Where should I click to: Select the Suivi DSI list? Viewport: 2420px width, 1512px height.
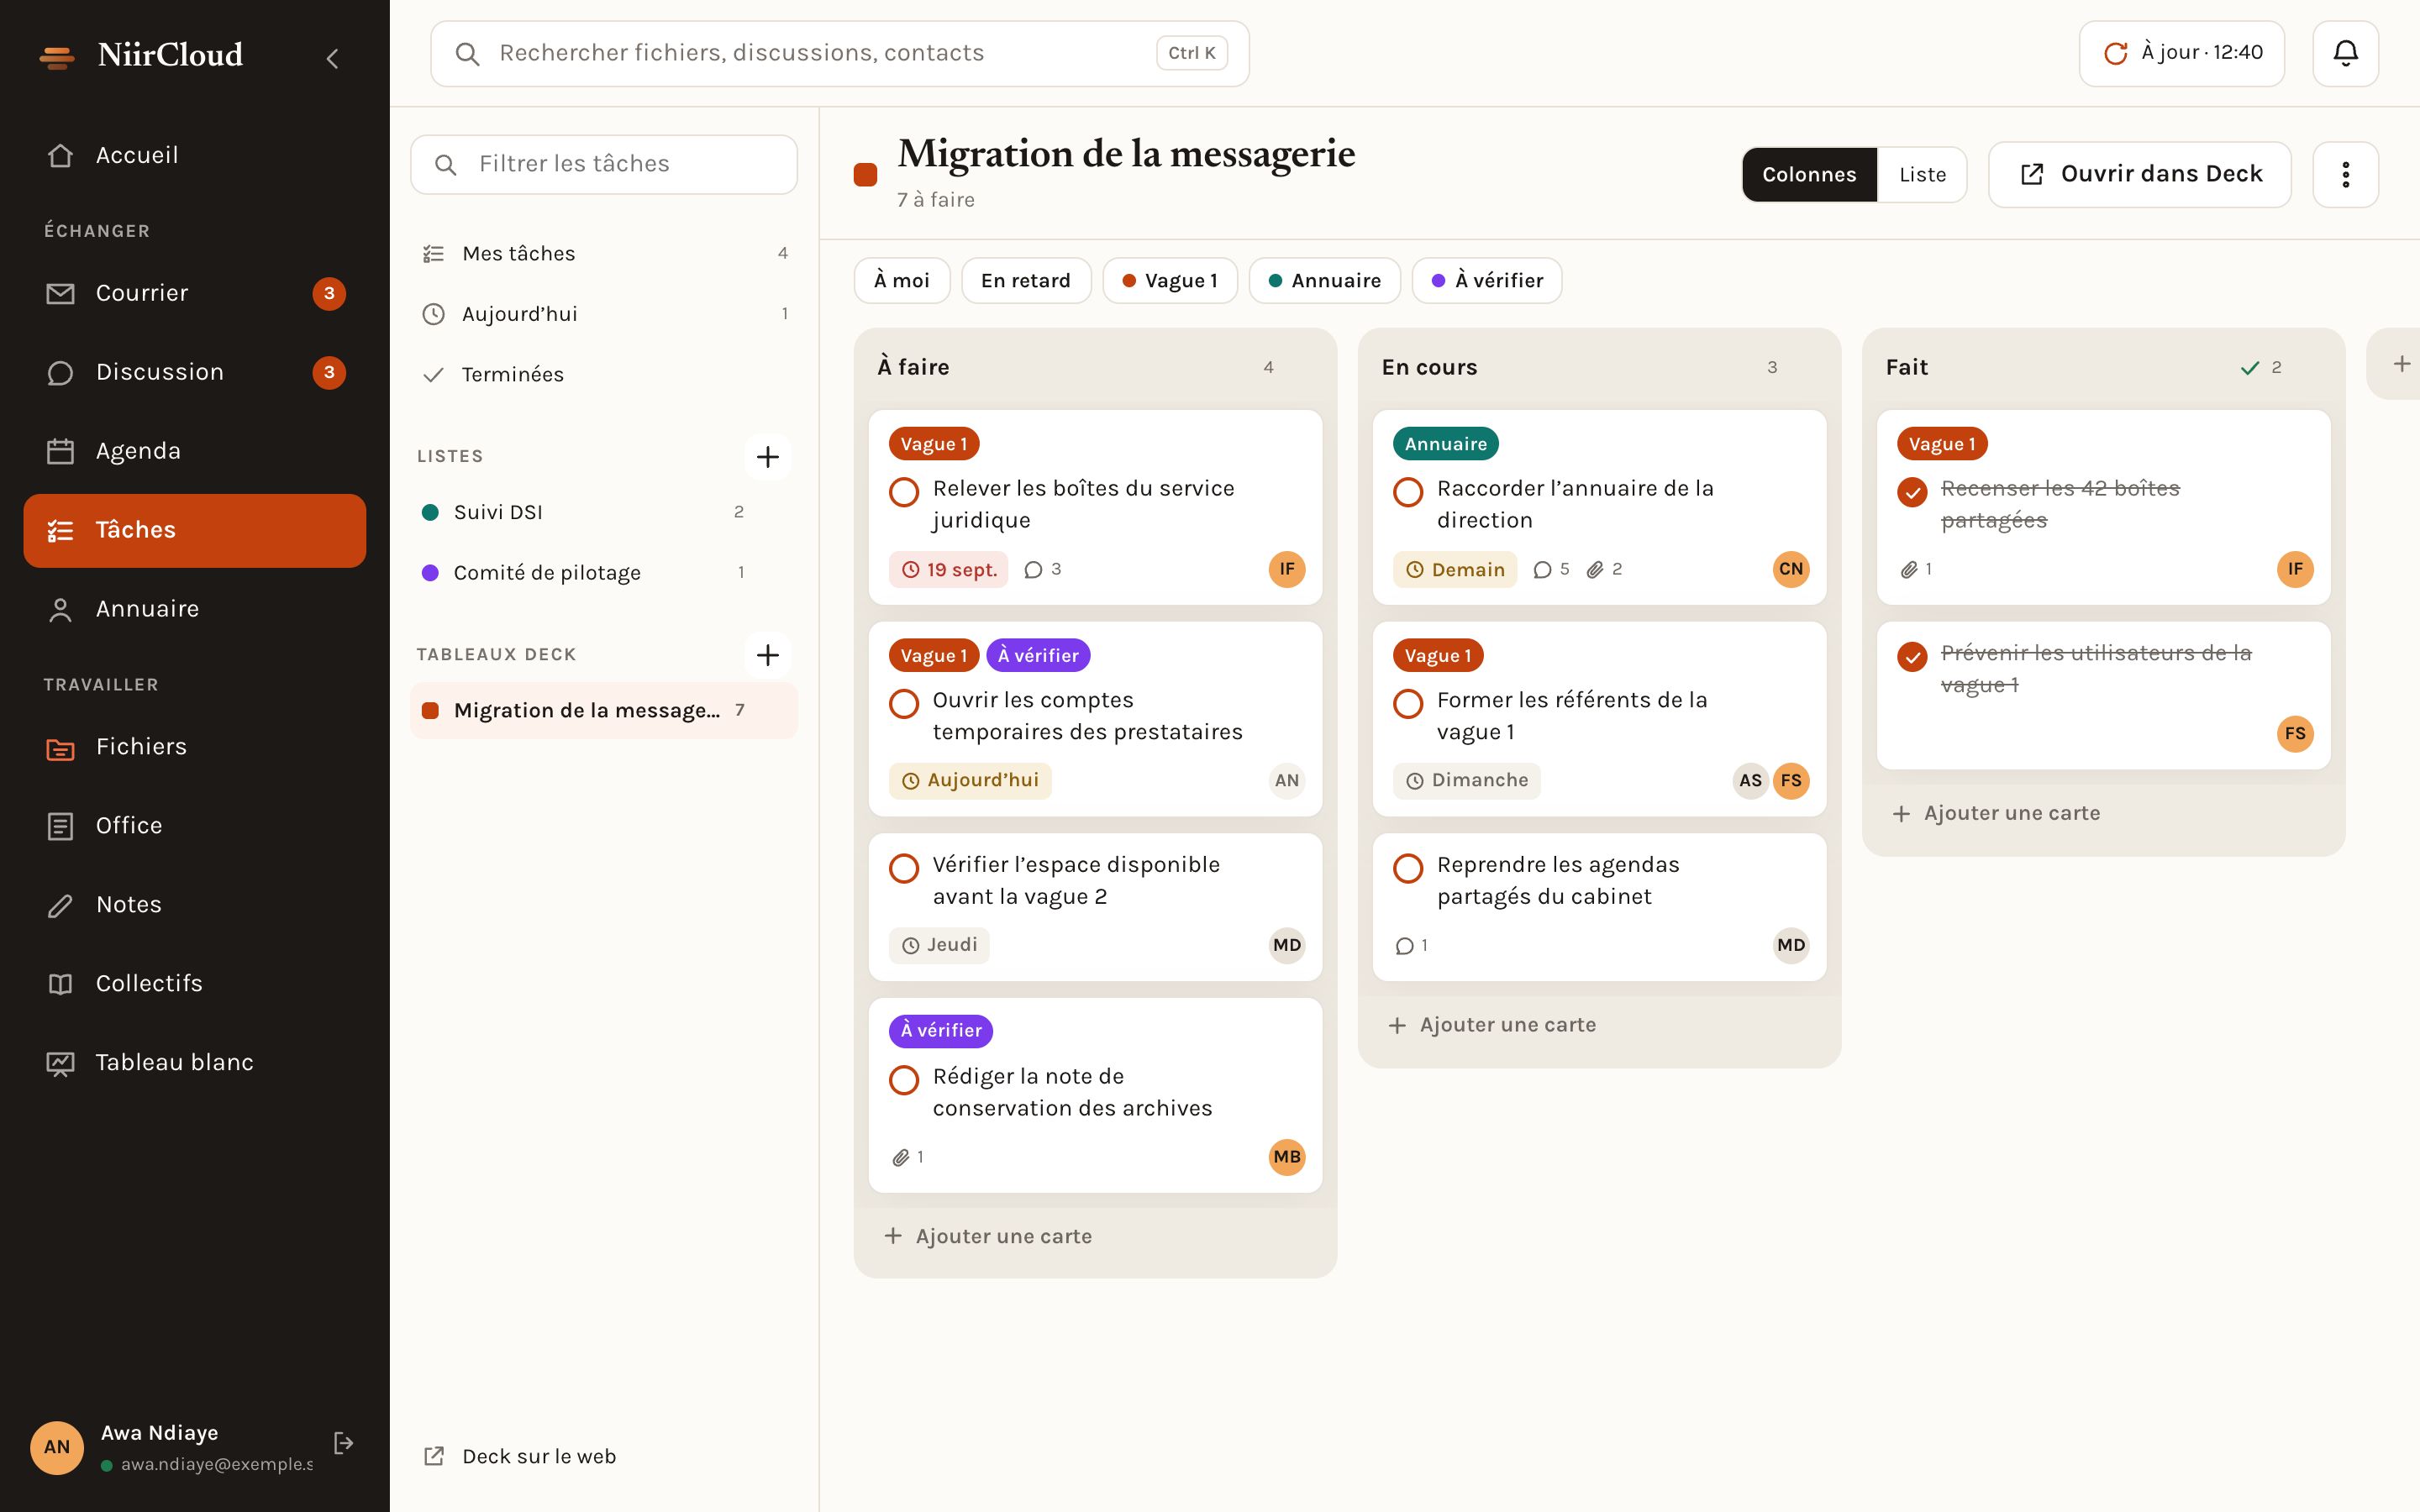603,512
